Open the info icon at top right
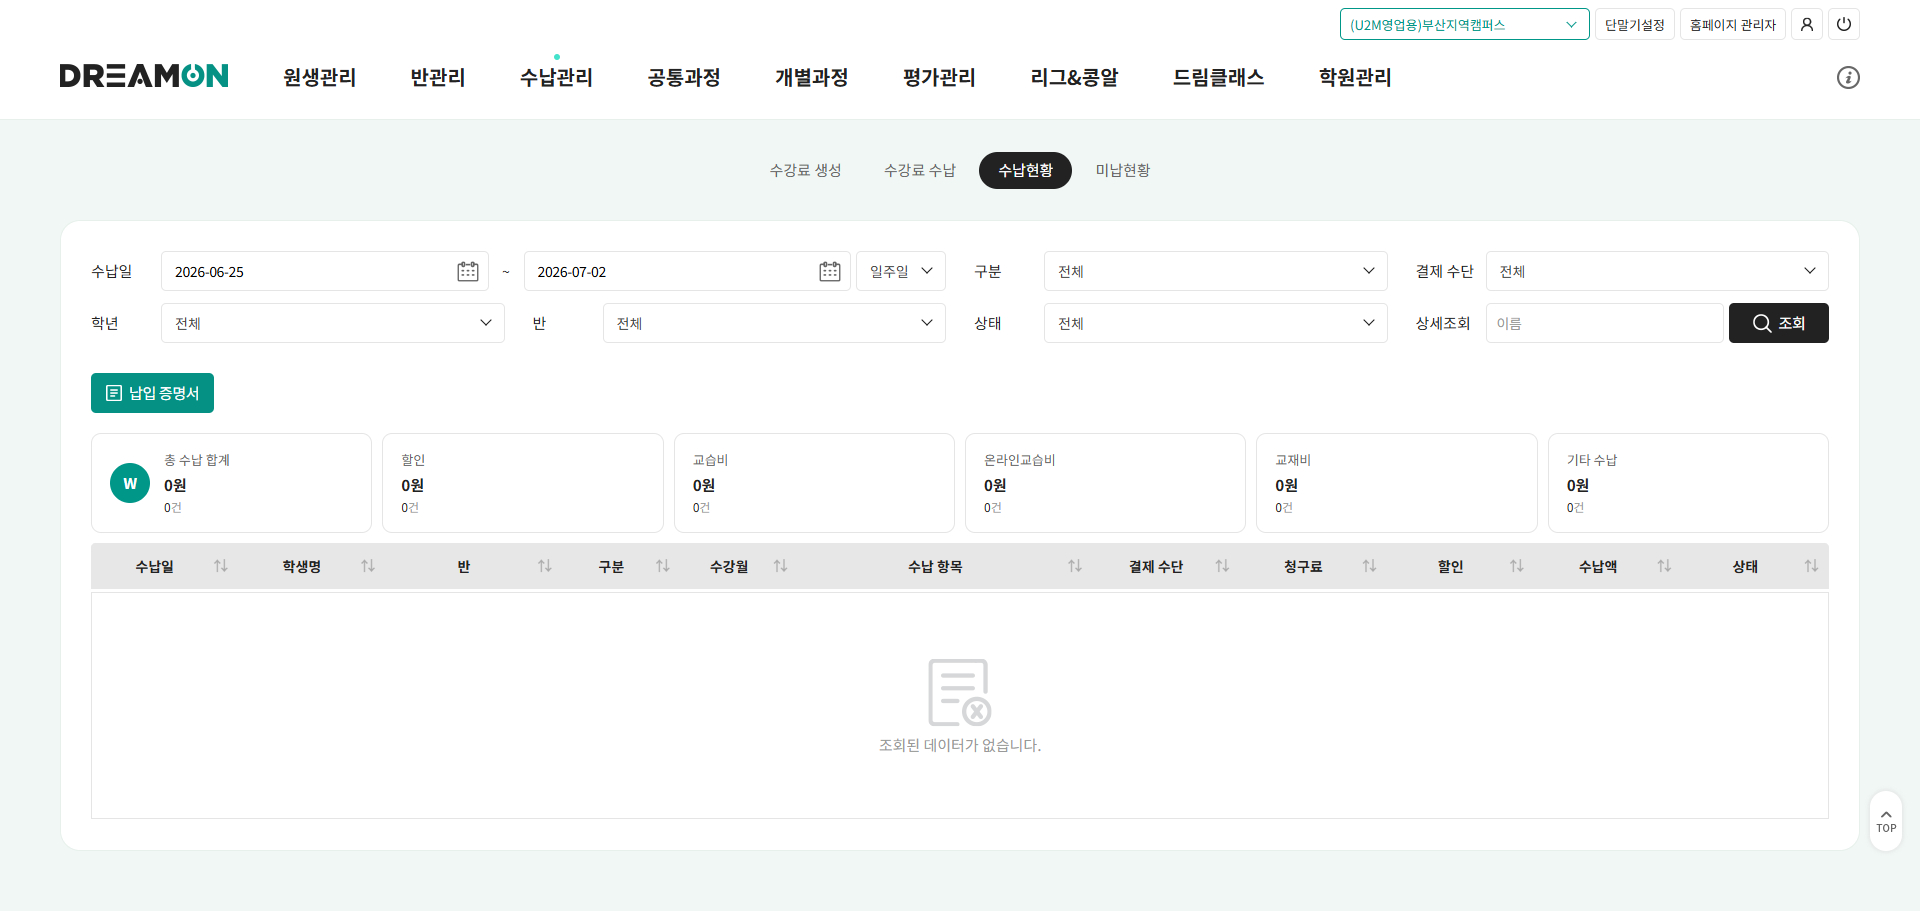The image size is (1920, 911). pyautogui.click(x=1847, y=77)
